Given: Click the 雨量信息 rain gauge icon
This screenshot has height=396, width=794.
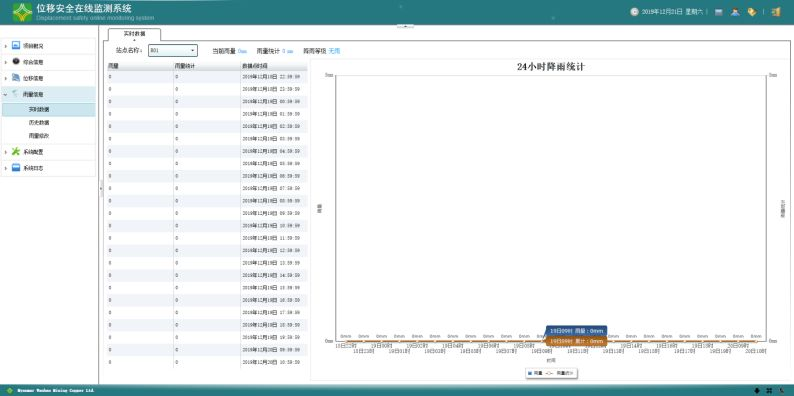Looking at the screenshot, I should [x=16, y=94].
